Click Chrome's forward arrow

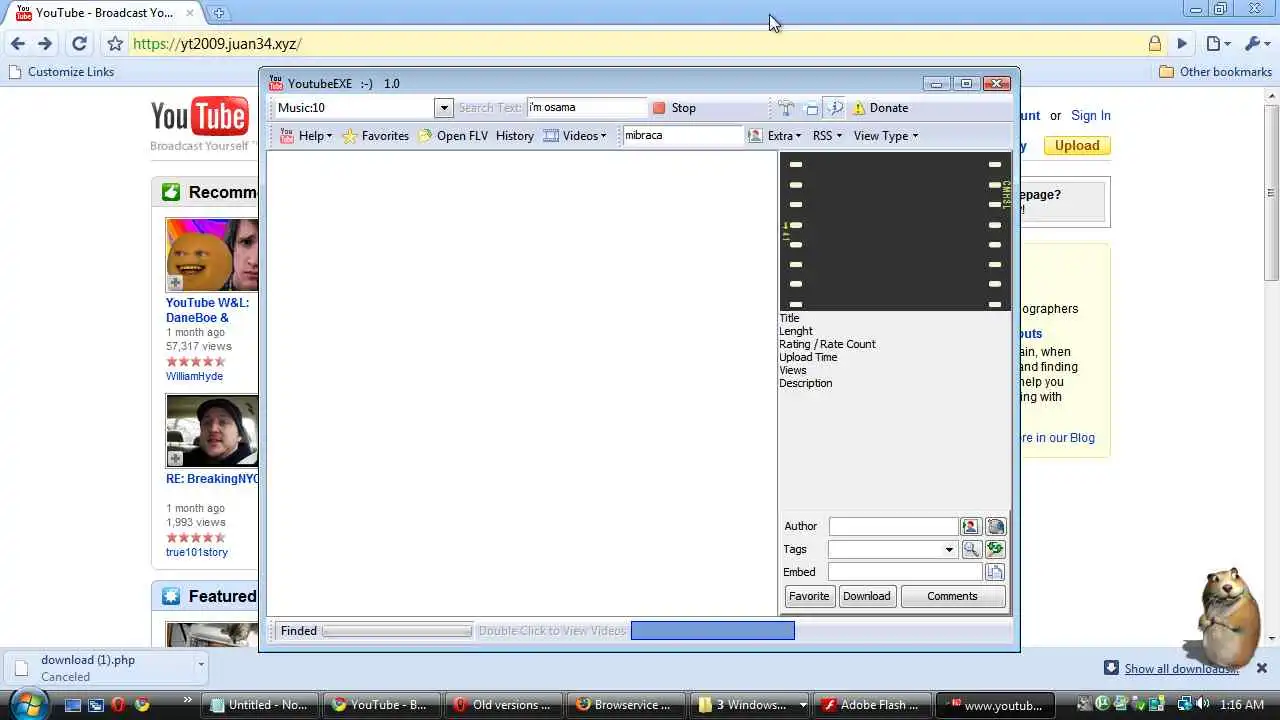coord(45,44)
